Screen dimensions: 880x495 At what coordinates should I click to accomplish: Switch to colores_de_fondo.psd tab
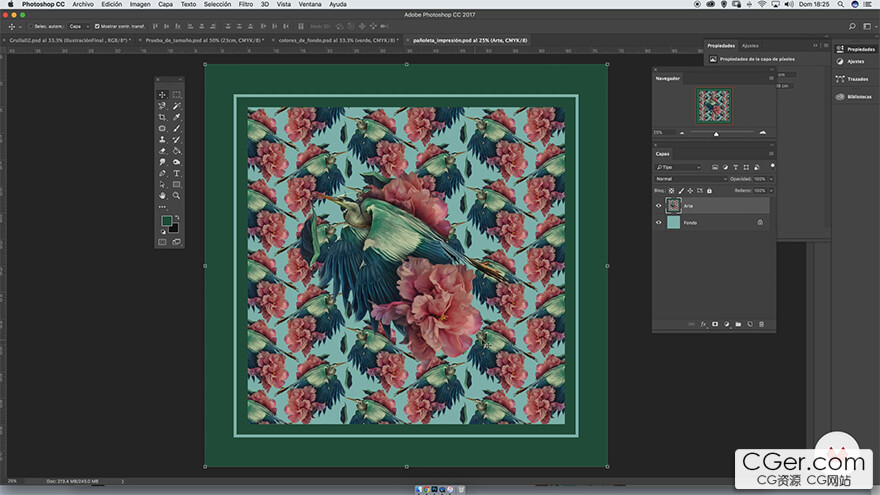338,40
